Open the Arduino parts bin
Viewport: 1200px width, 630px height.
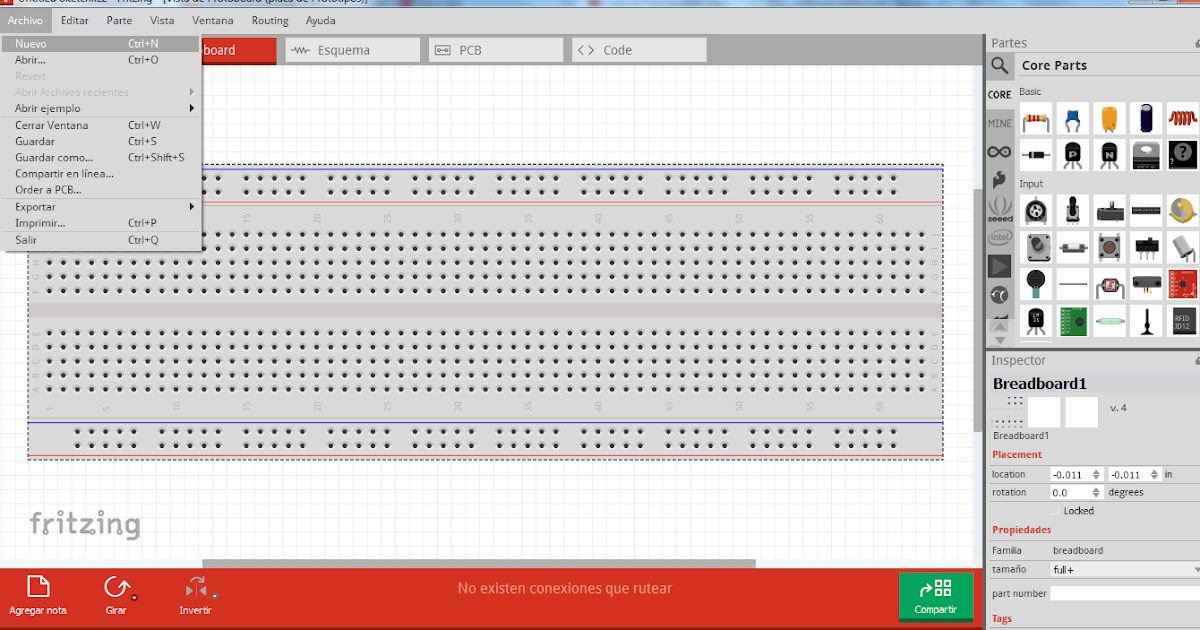point(1000,152)
